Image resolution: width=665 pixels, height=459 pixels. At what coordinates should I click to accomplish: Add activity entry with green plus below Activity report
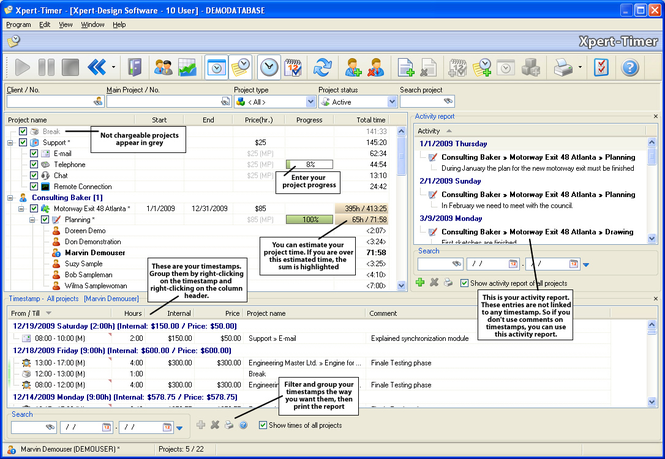tap(420, 282)
